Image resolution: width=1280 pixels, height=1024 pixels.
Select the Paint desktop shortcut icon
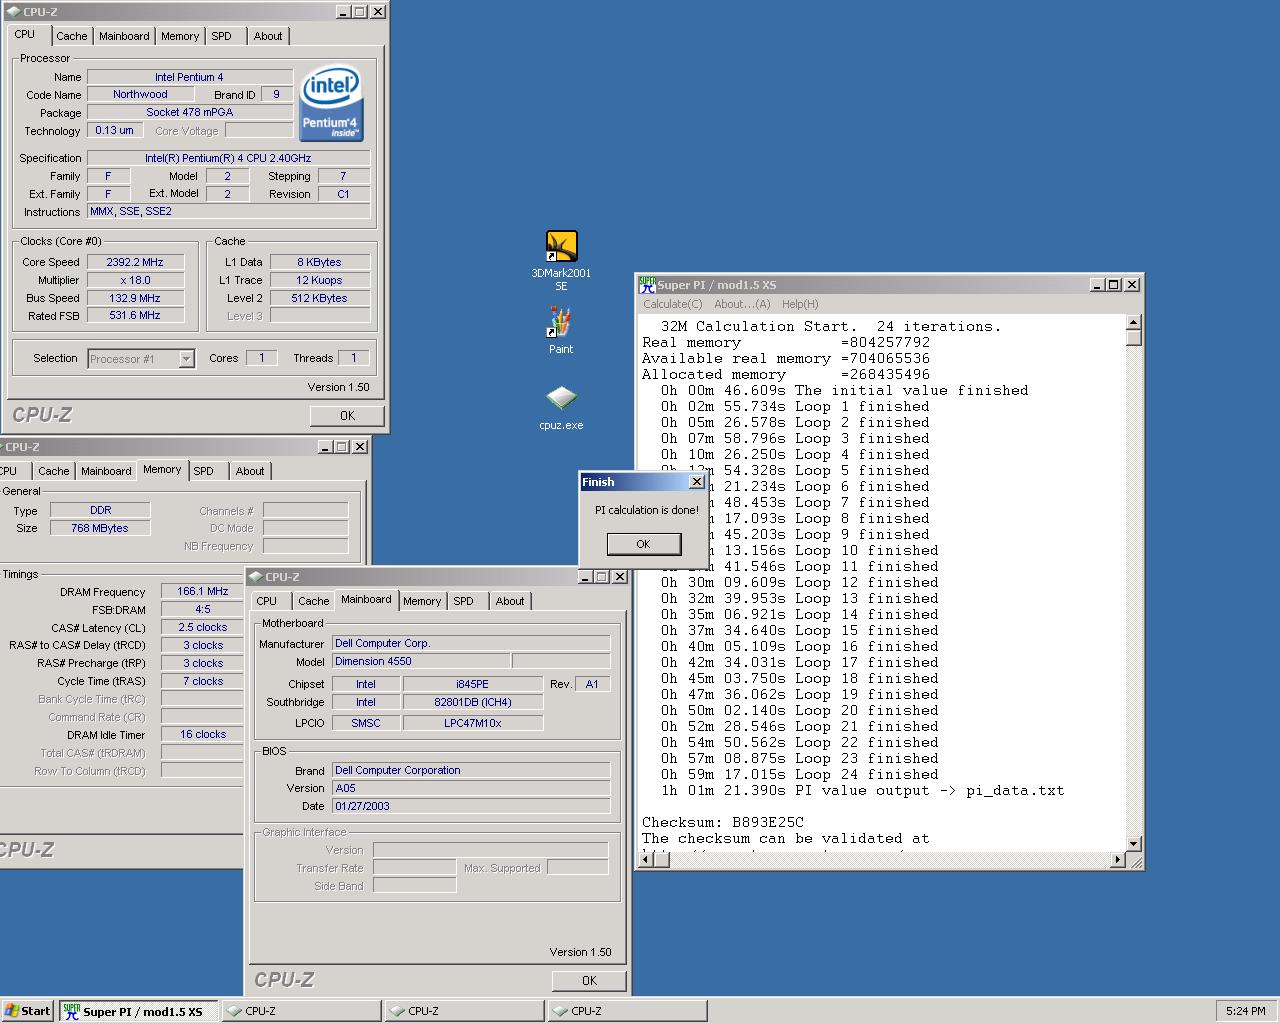click(561, 331)
